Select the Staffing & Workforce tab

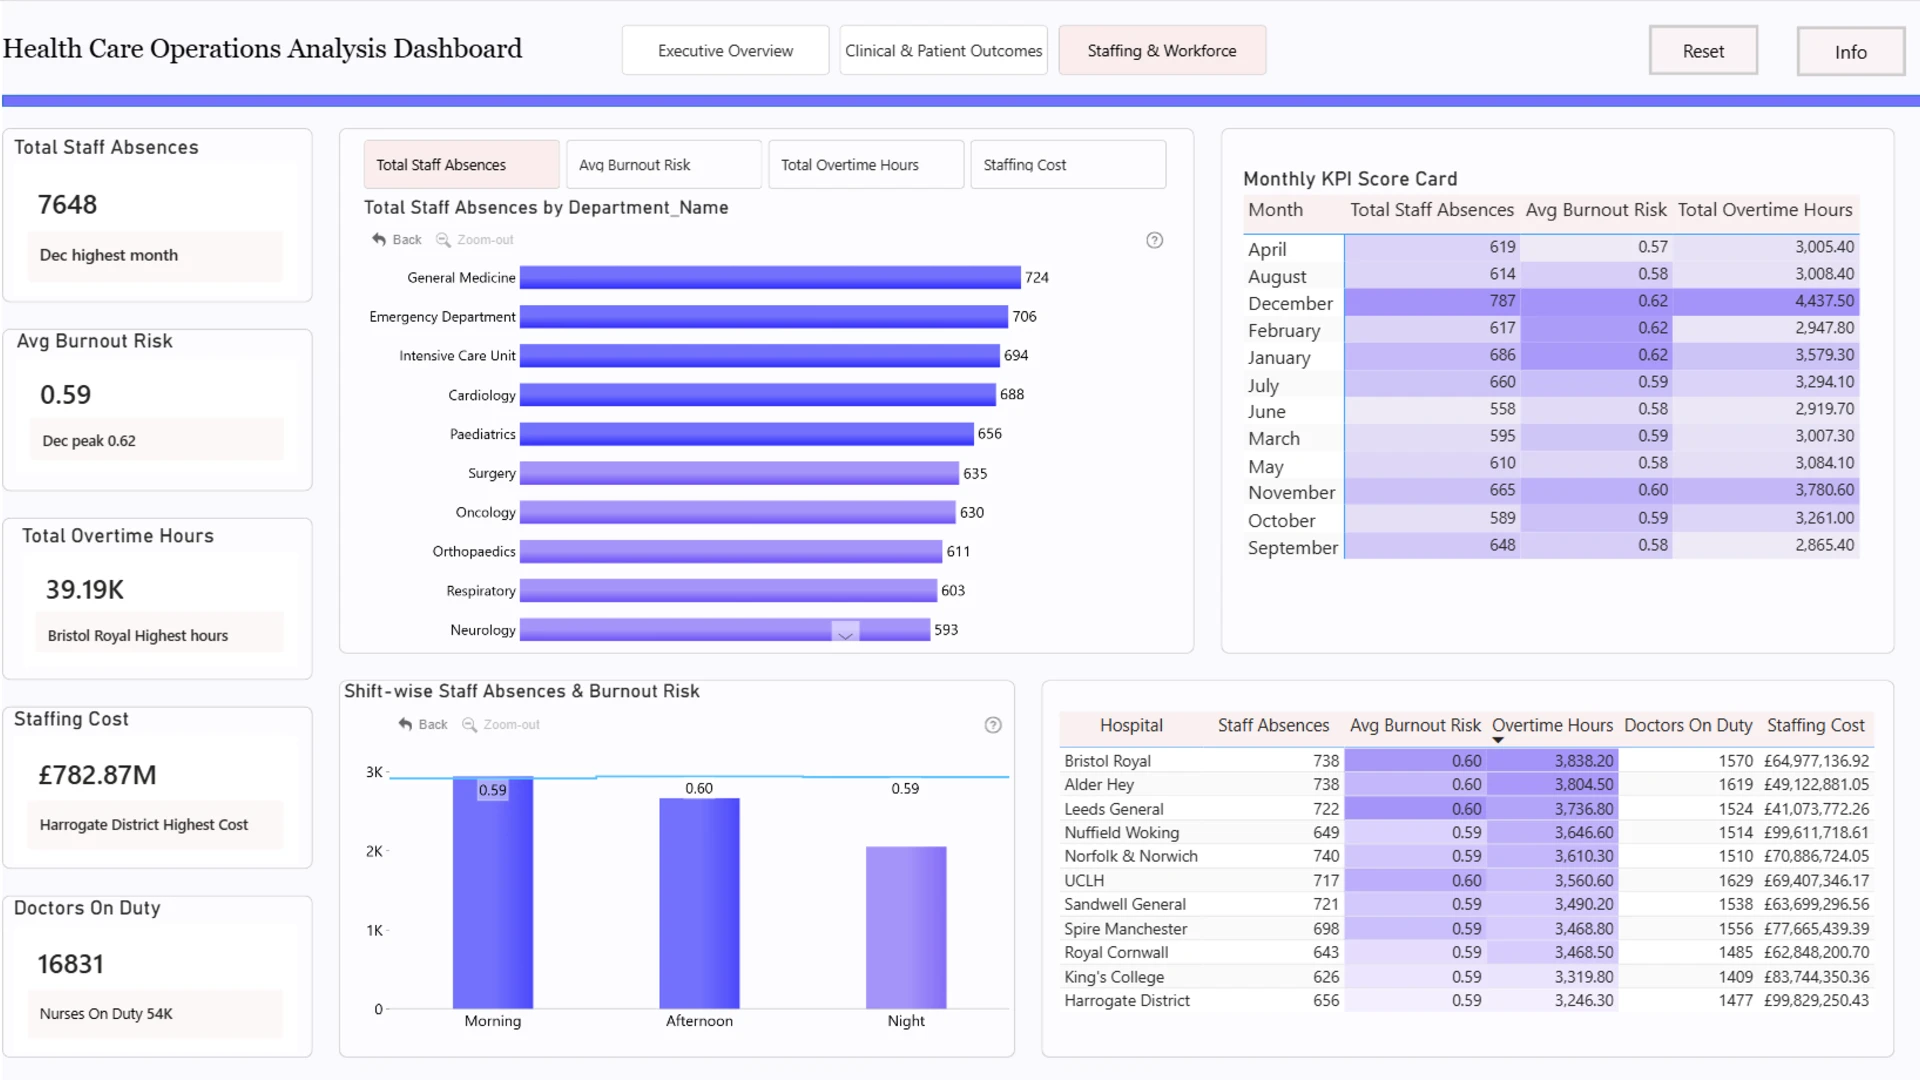click(x=1162, y=51)
